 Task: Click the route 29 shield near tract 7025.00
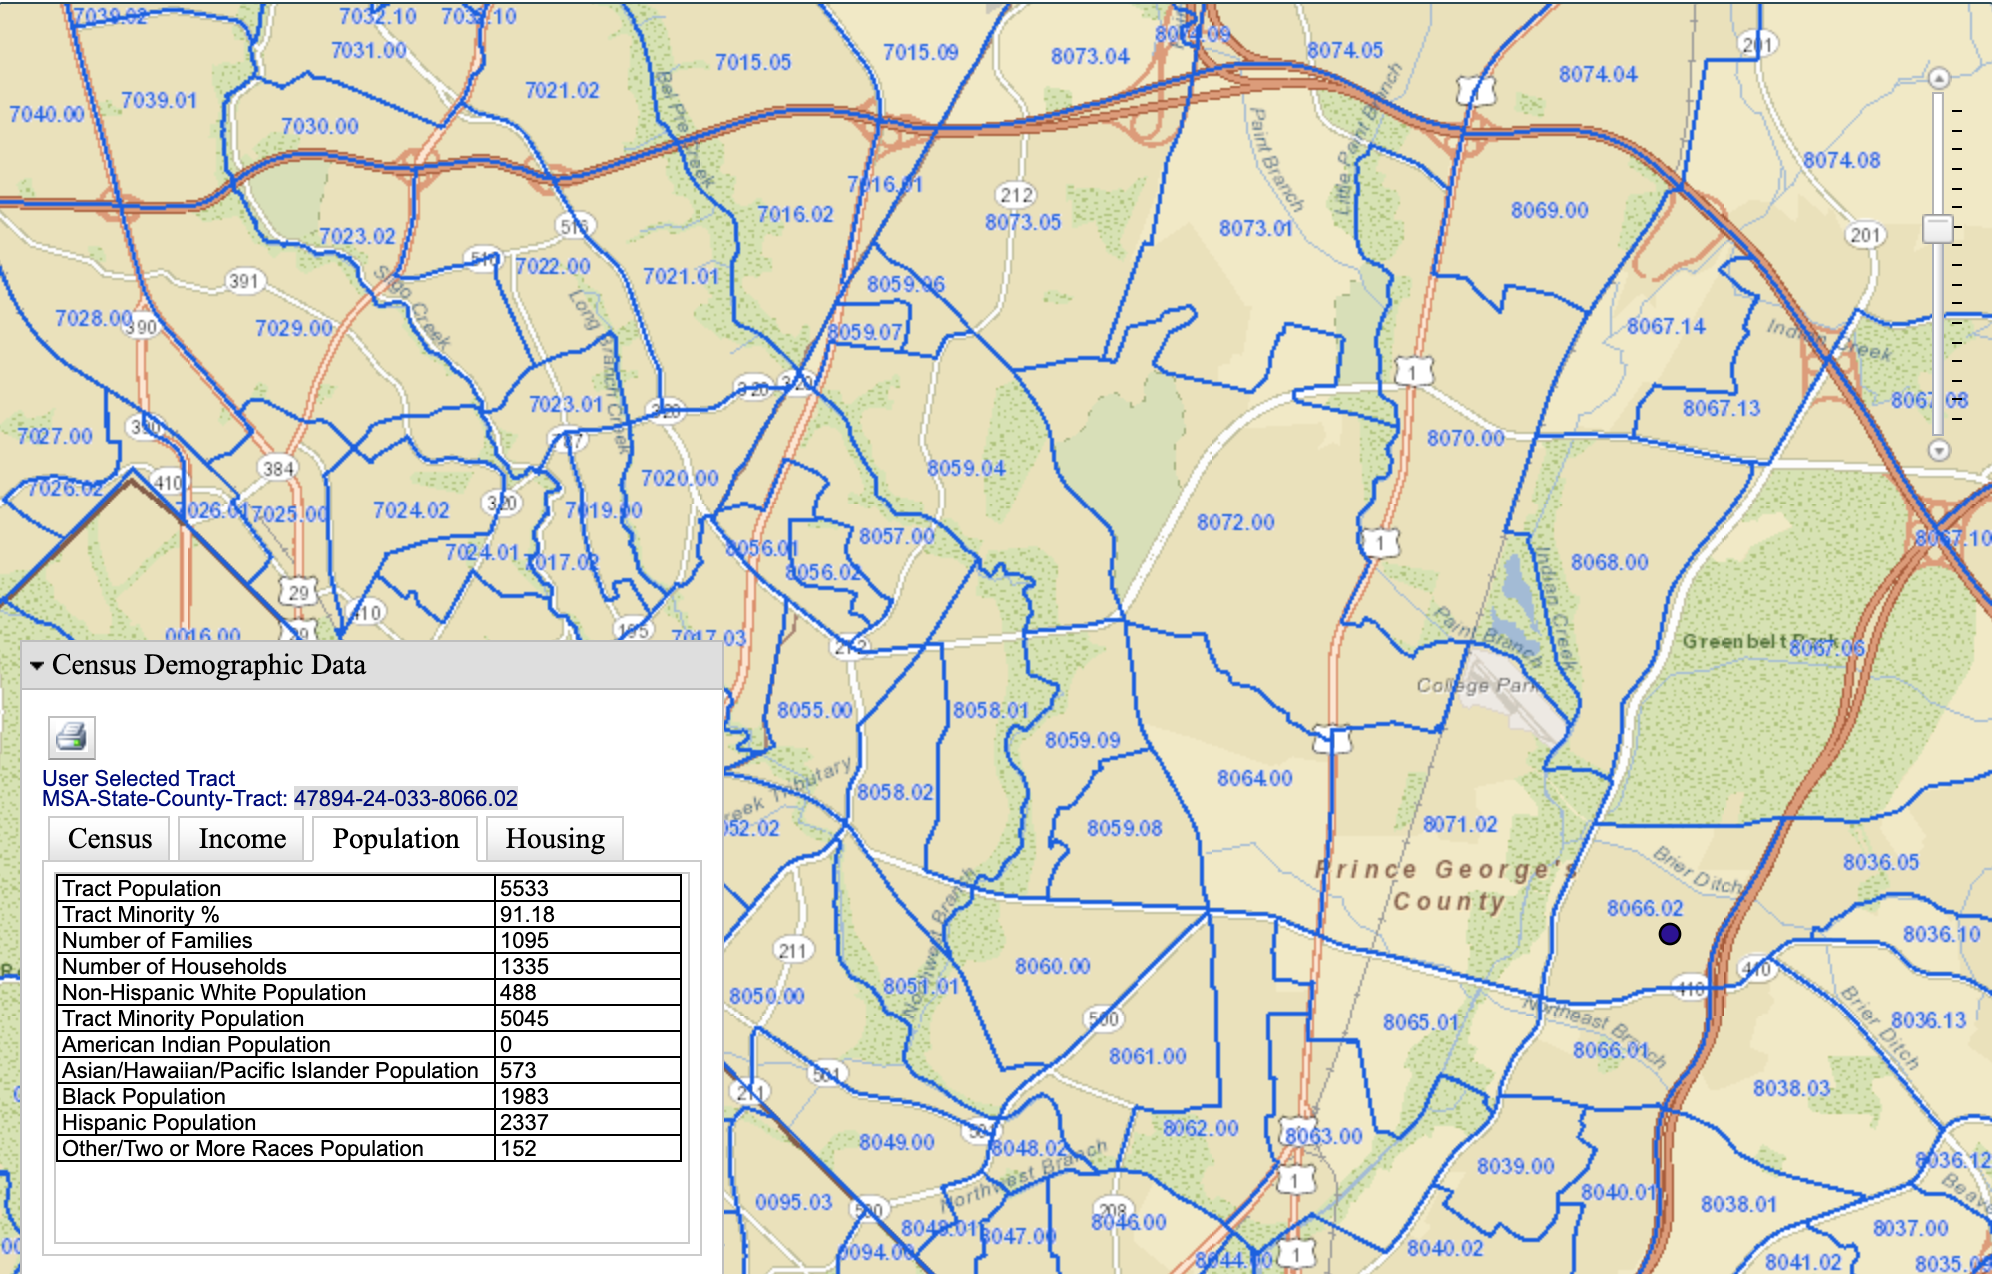[x=298, y=592]
